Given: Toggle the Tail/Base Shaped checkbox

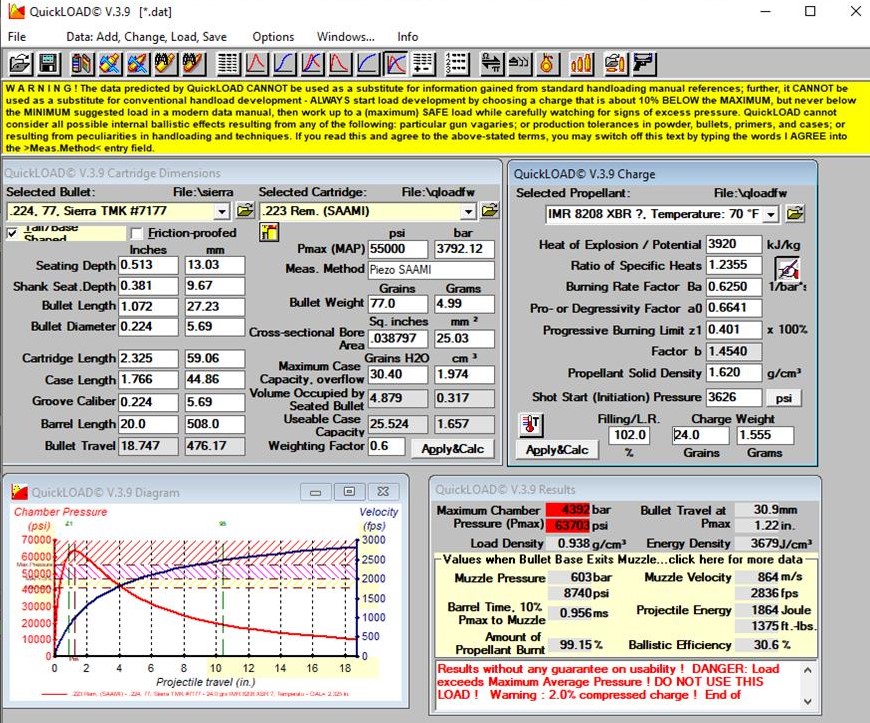Looking at the screenshot, I should click(x=12, y=233).
